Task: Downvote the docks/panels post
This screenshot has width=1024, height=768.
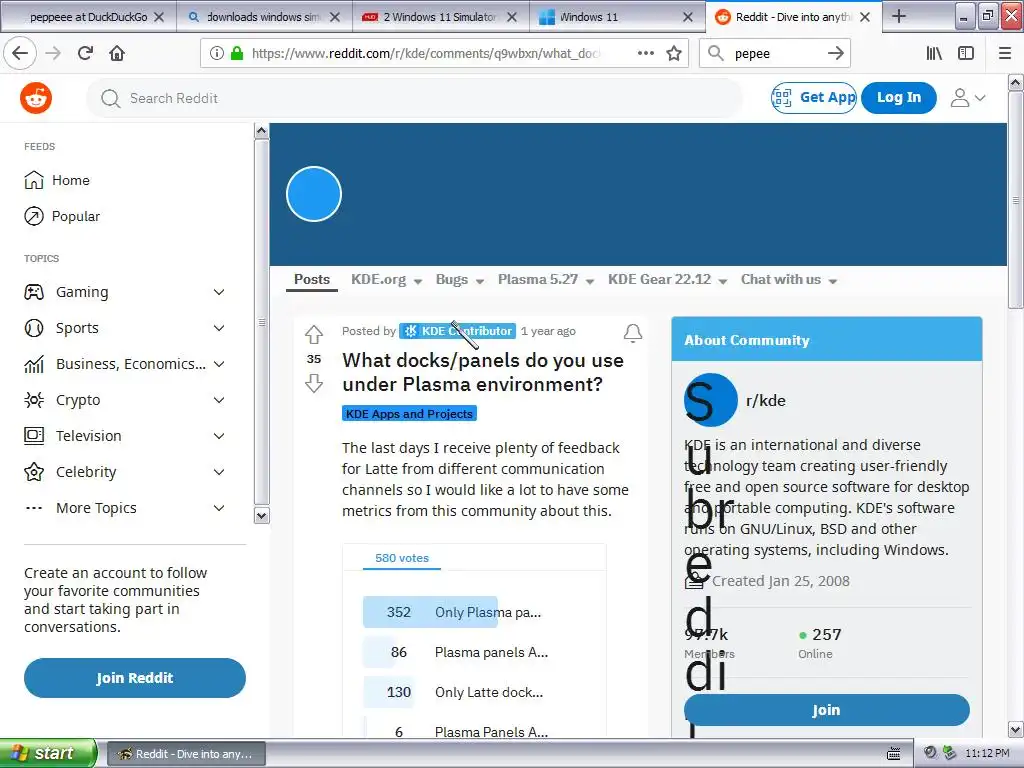Action: coord(314,383)
